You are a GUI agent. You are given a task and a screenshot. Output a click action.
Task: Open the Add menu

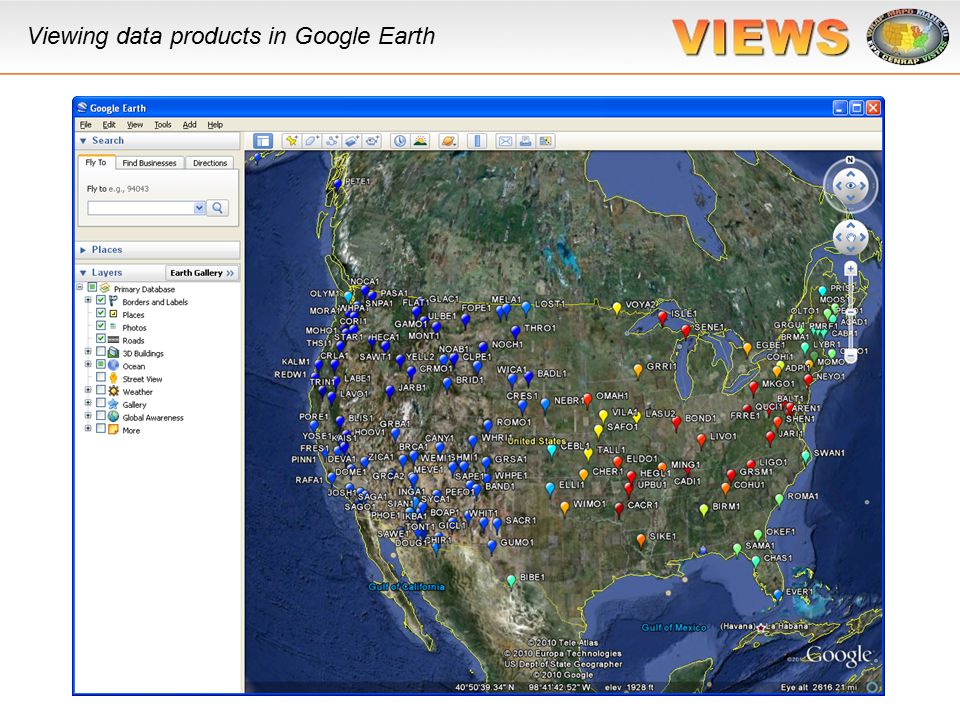coord(190,125)
